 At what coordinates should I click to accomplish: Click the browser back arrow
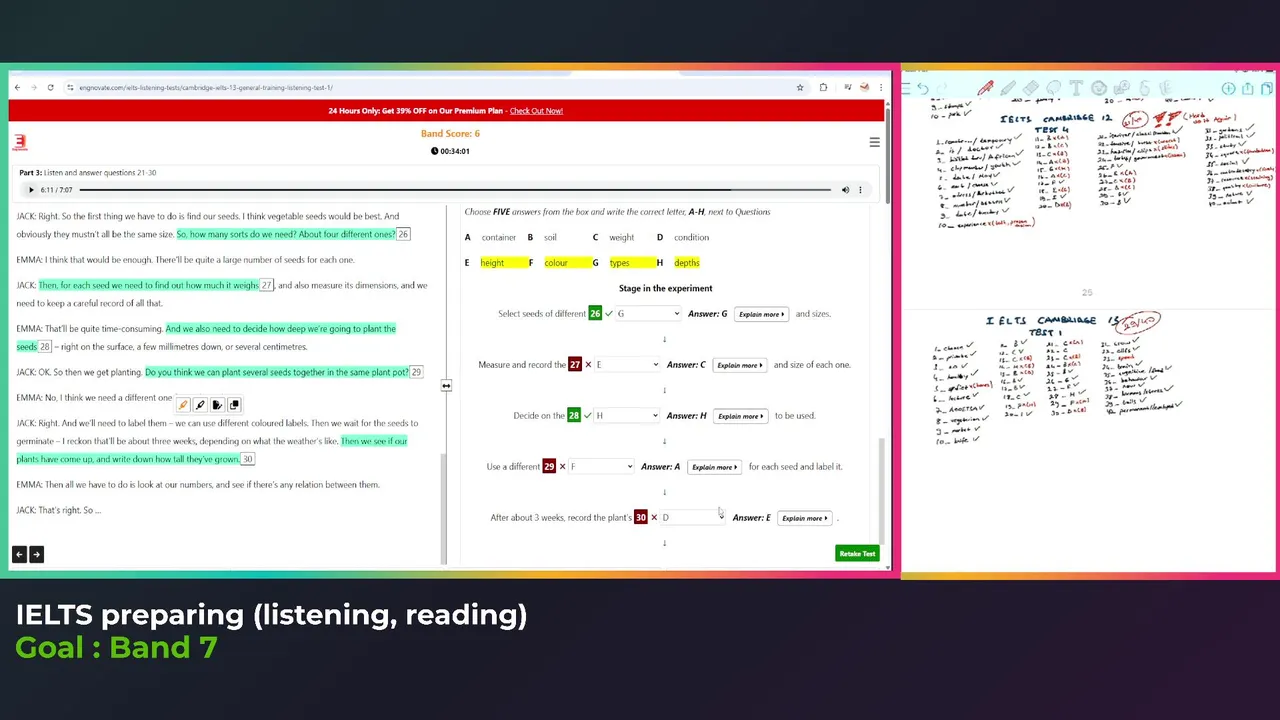point(17,87)
